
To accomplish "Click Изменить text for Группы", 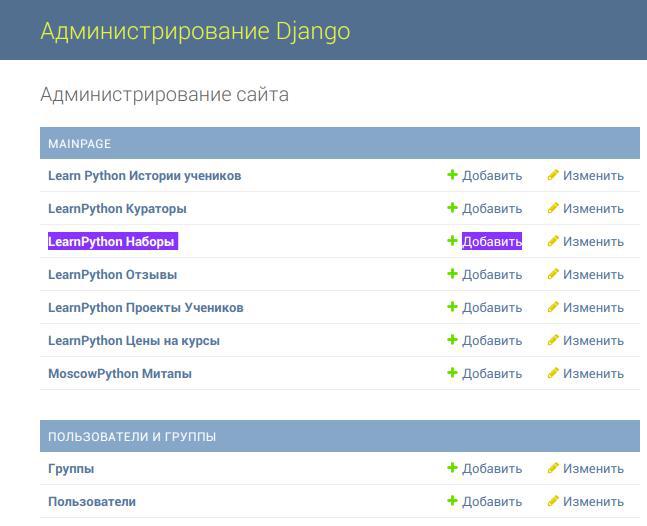I will [593, 469].
